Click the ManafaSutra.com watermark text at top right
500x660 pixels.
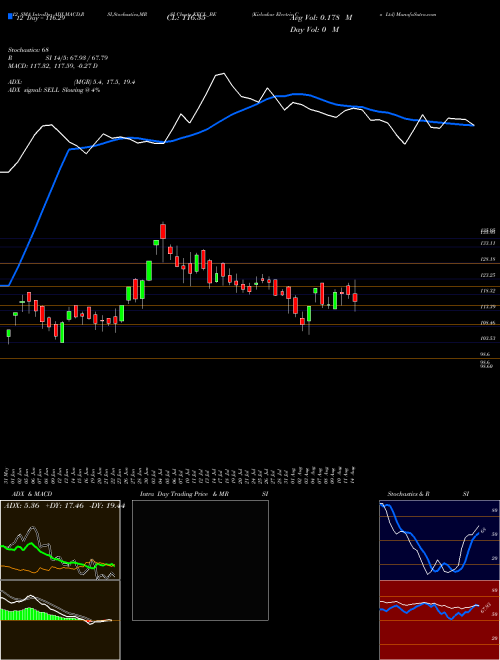point(414,14)
